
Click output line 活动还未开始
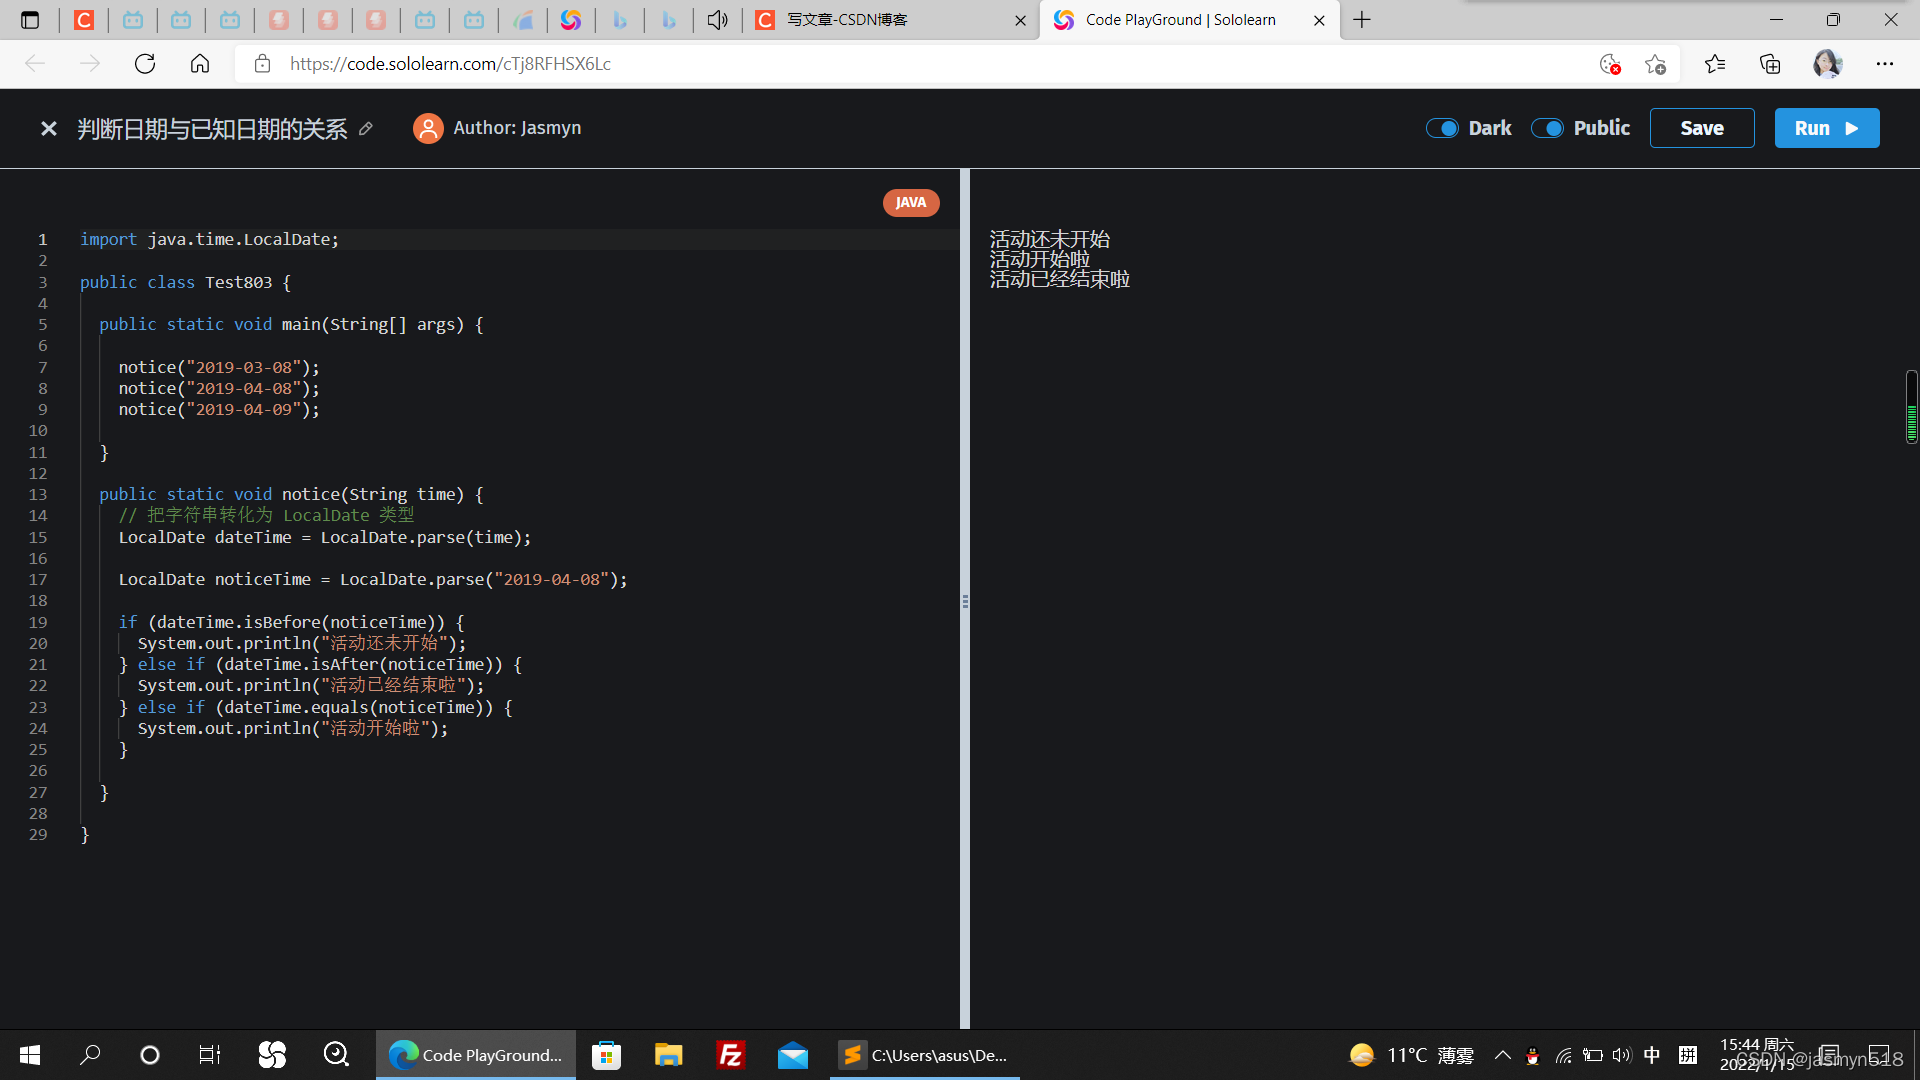point(1049,239)
